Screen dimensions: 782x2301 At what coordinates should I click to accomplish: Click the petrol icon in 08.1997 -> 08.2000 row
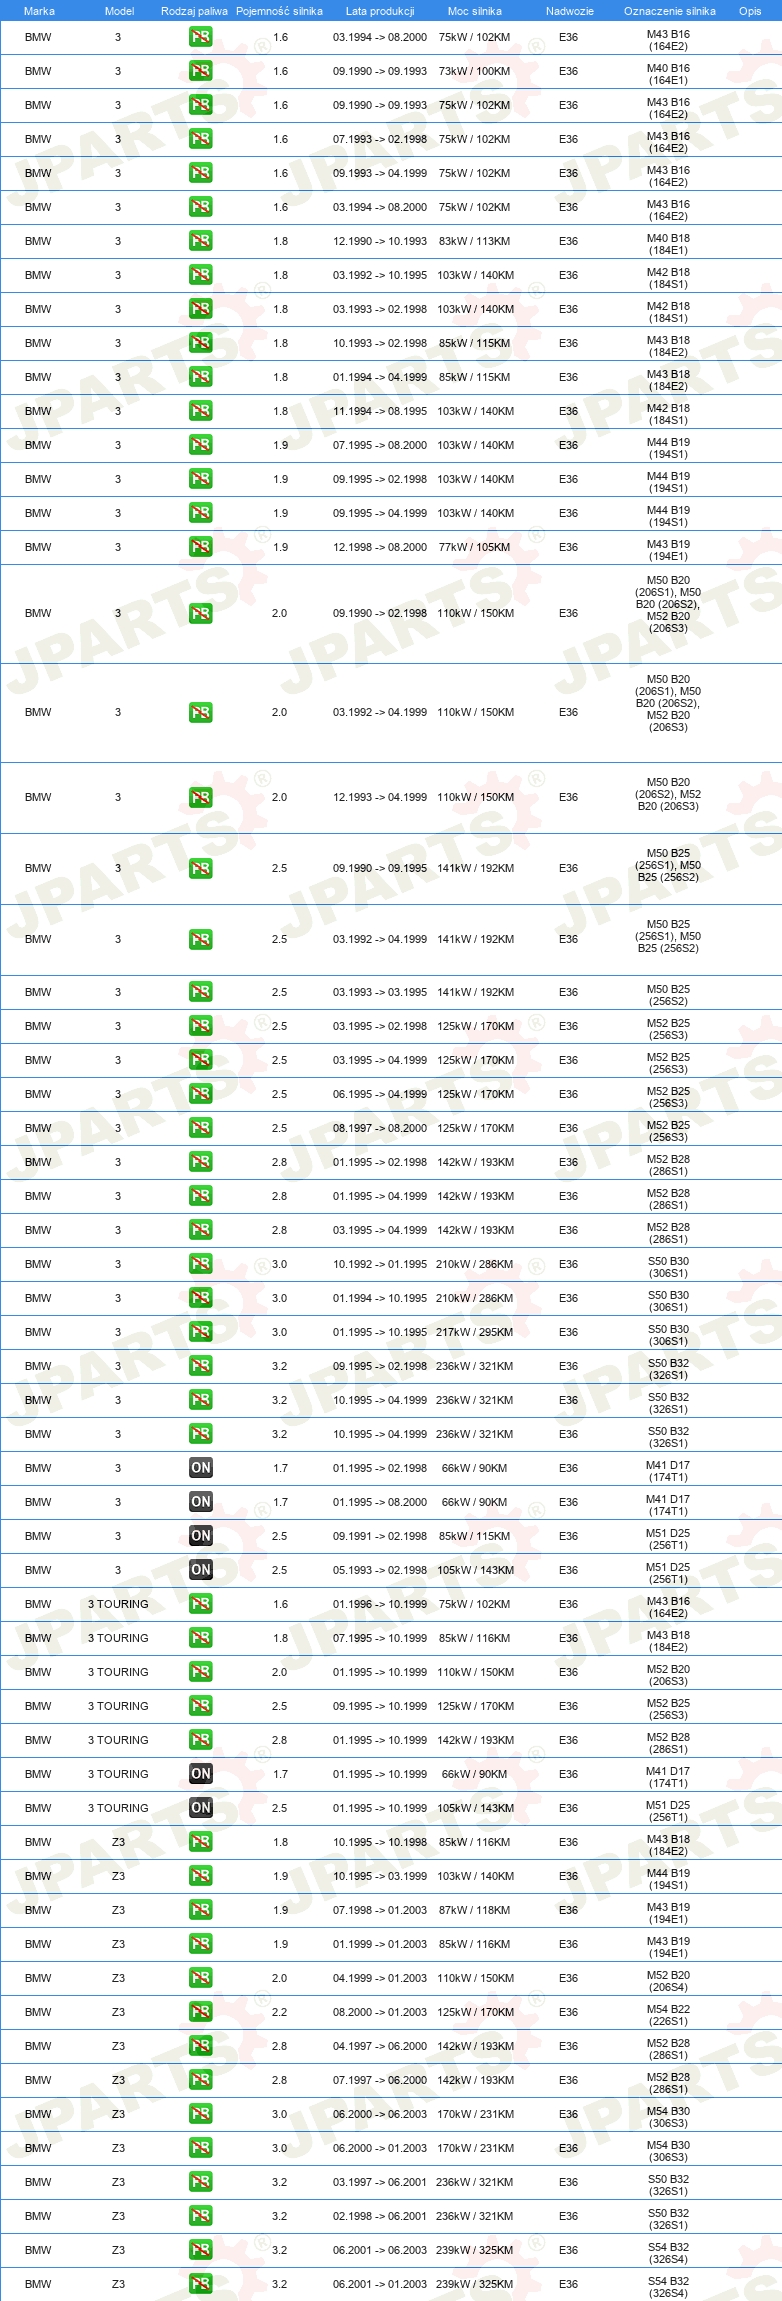200,1128
